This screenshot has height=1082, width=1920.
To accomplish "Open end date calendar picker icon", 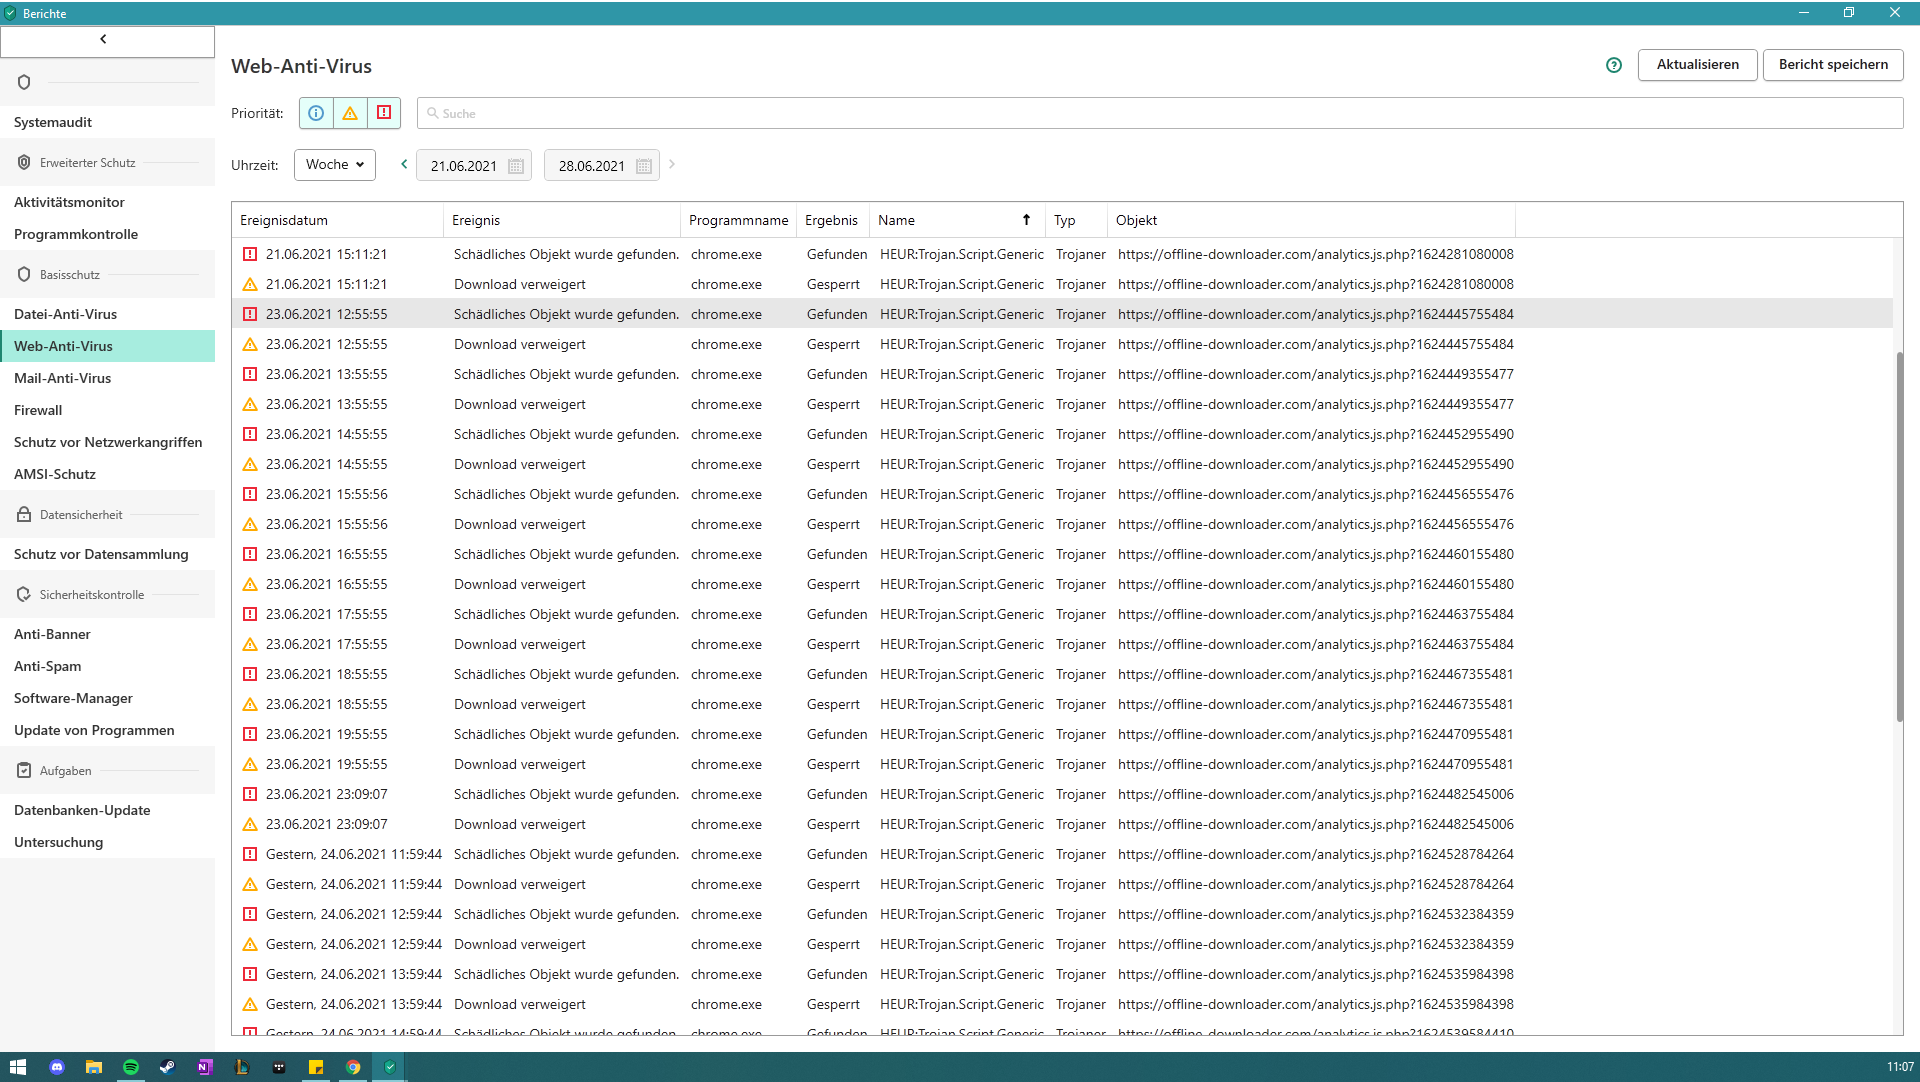I will pos(644,166).
